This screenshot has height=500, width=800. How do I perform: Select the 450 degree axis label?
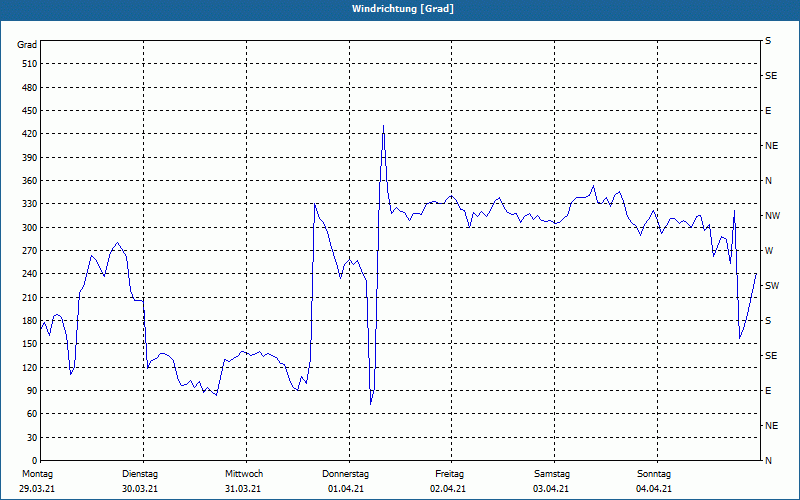click(30, 111)
